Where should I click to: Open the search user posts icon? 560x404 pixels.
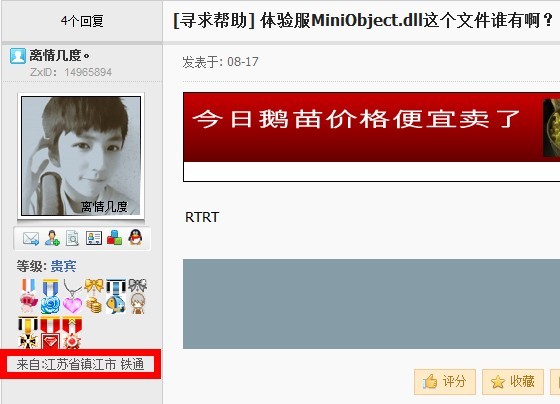click(x=72, y=238)
